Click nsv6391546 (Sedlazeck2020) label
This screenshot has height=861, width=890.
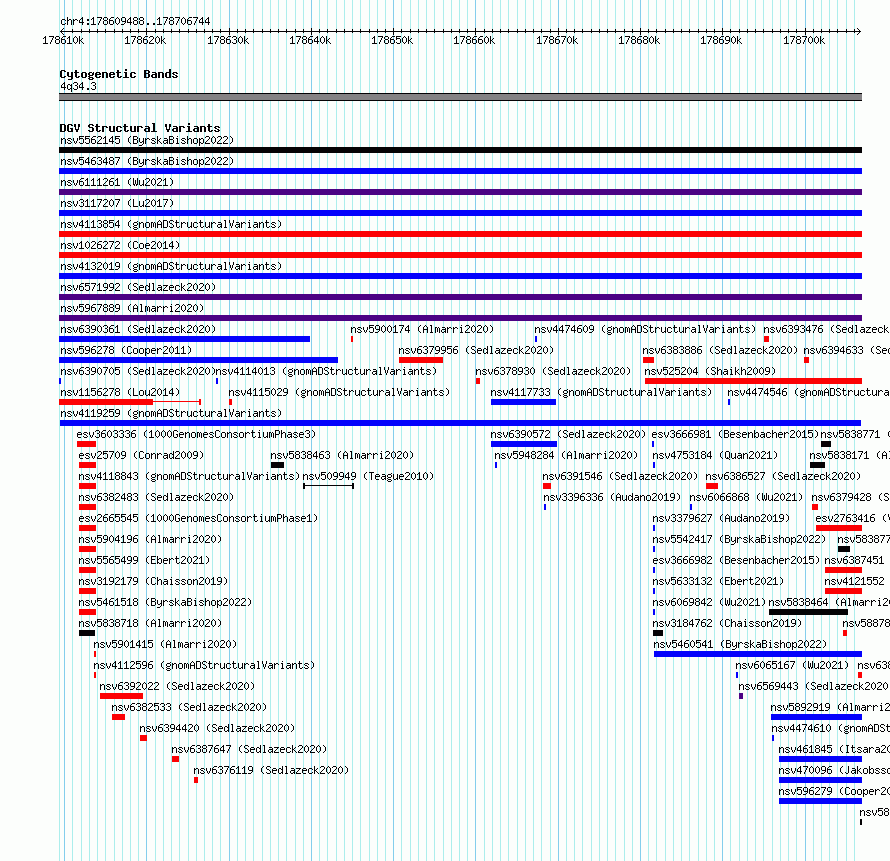pyautogui.click(x=620, y=476)
